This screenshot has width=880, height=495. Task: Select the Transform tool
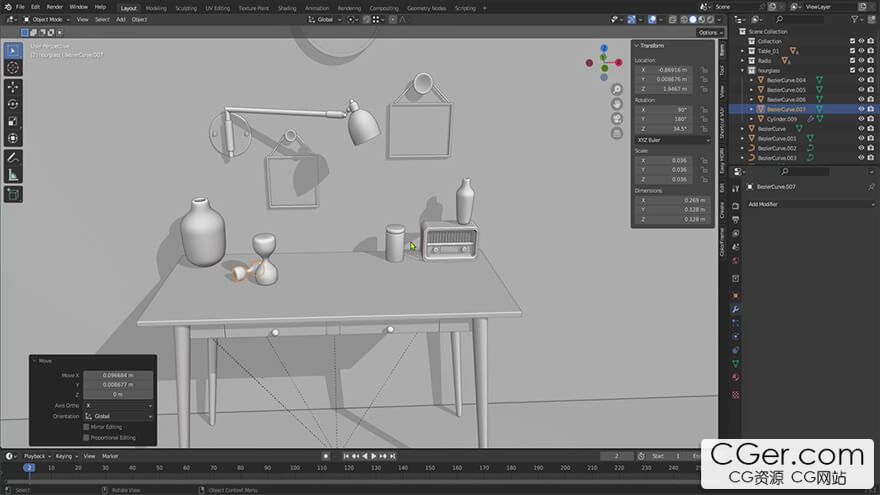pyautogui.click(x=13, y=138)
